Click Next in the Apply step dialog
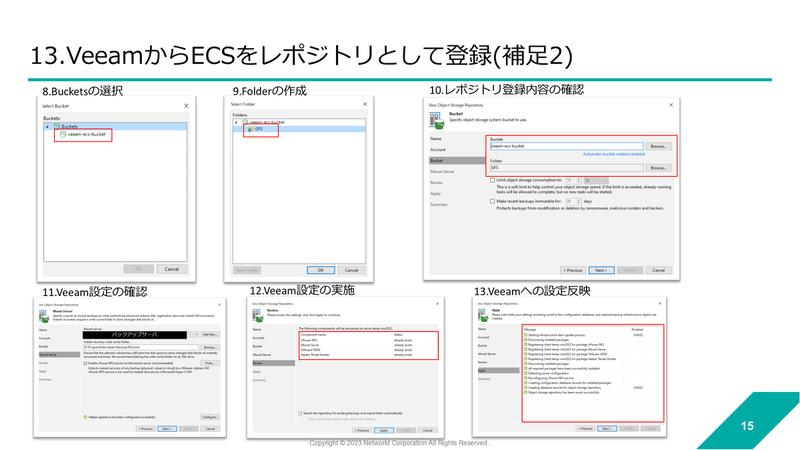 click(x=607, y=429)
